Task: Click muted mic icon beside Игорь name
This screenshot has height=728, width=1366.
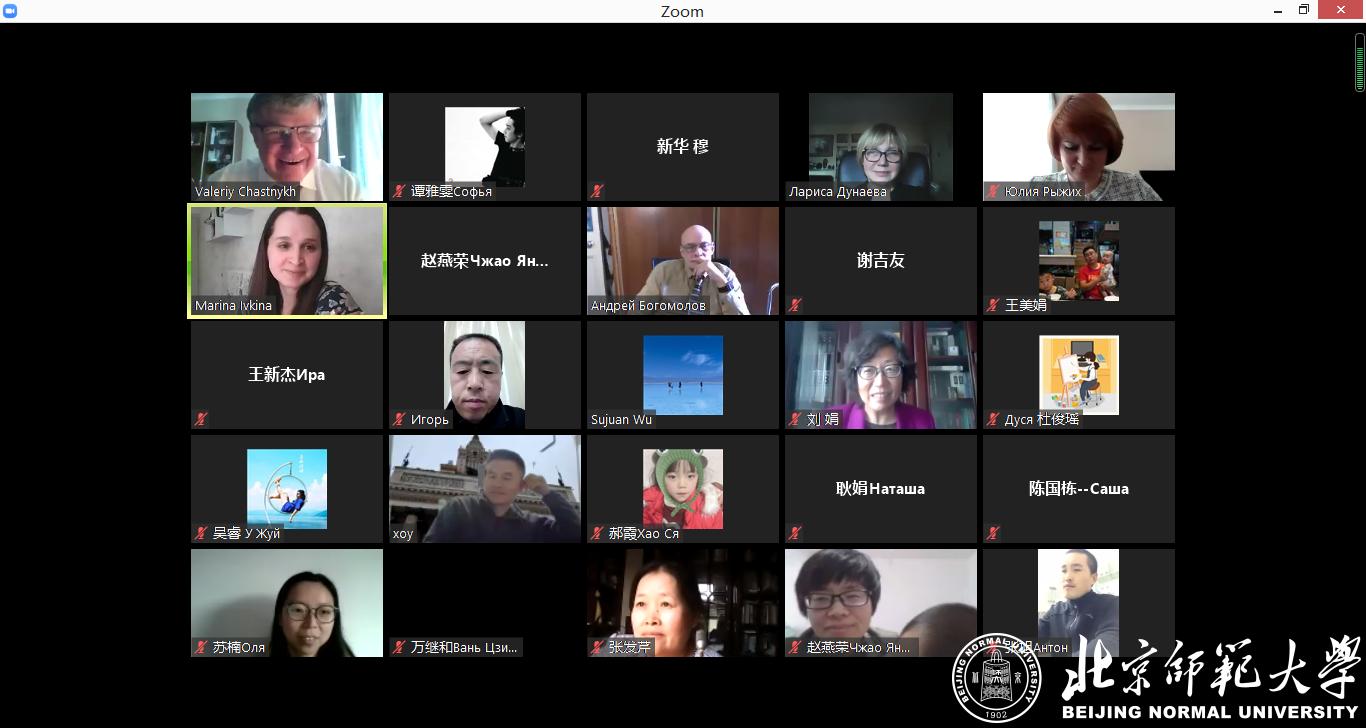Action: point(400,419)
